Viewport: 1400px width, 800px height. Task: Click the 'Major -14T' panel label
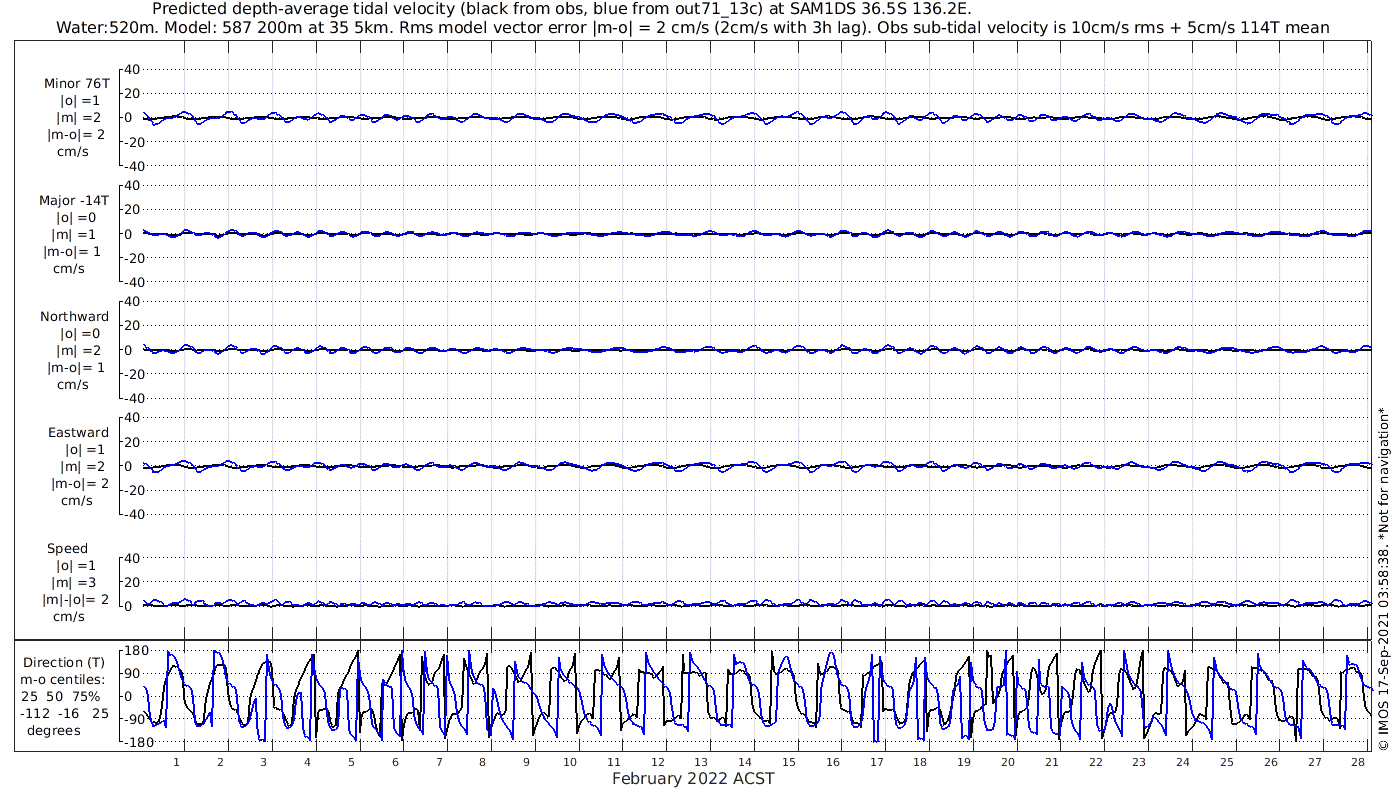[x=74, y=200]
